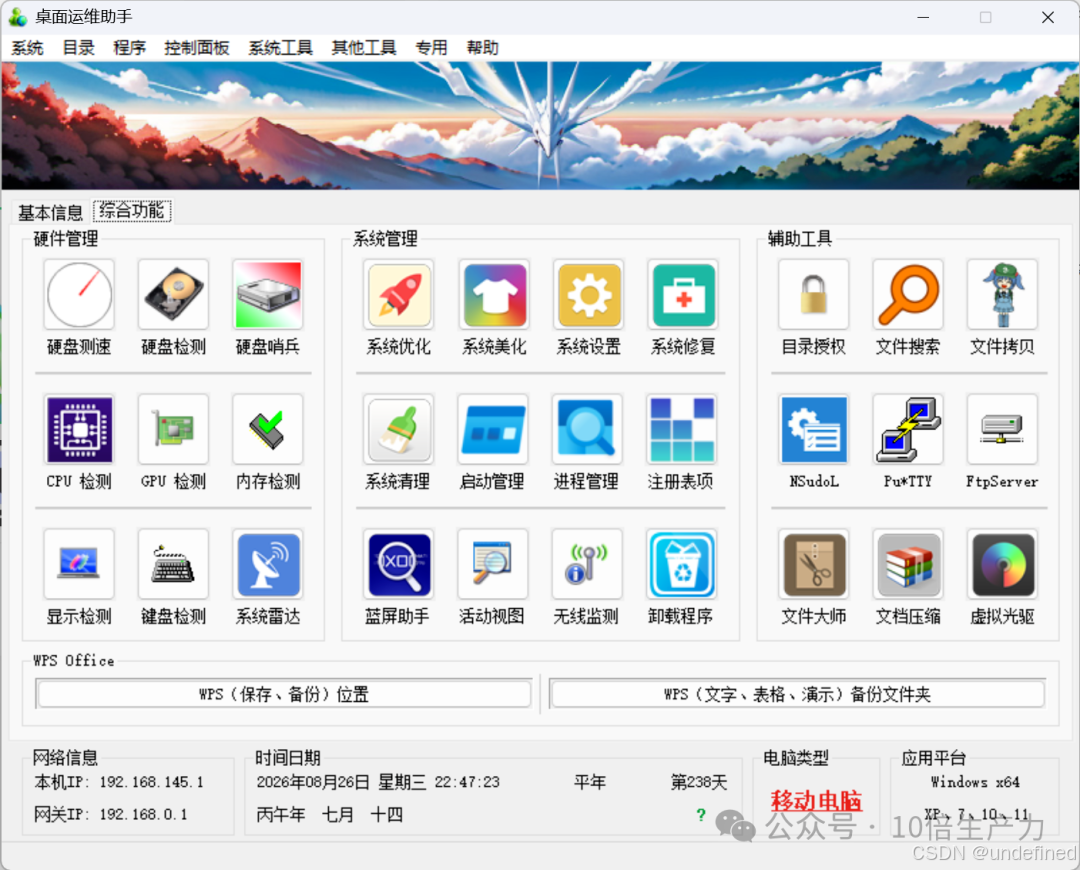Click the 本机IP 192.168.145.1 text
This screenshot has height=870, width=1080.
click(119, 782)
